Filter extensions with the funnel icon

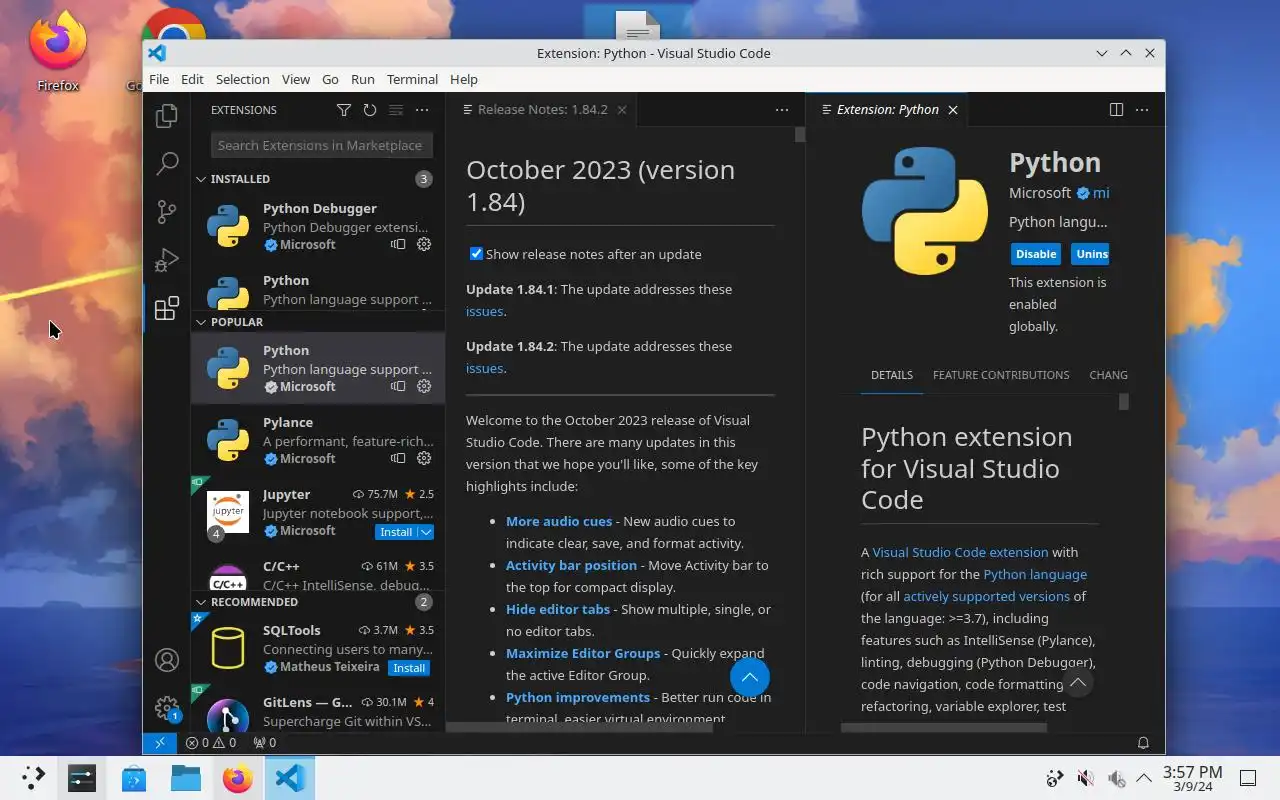(x=344, y=110)
